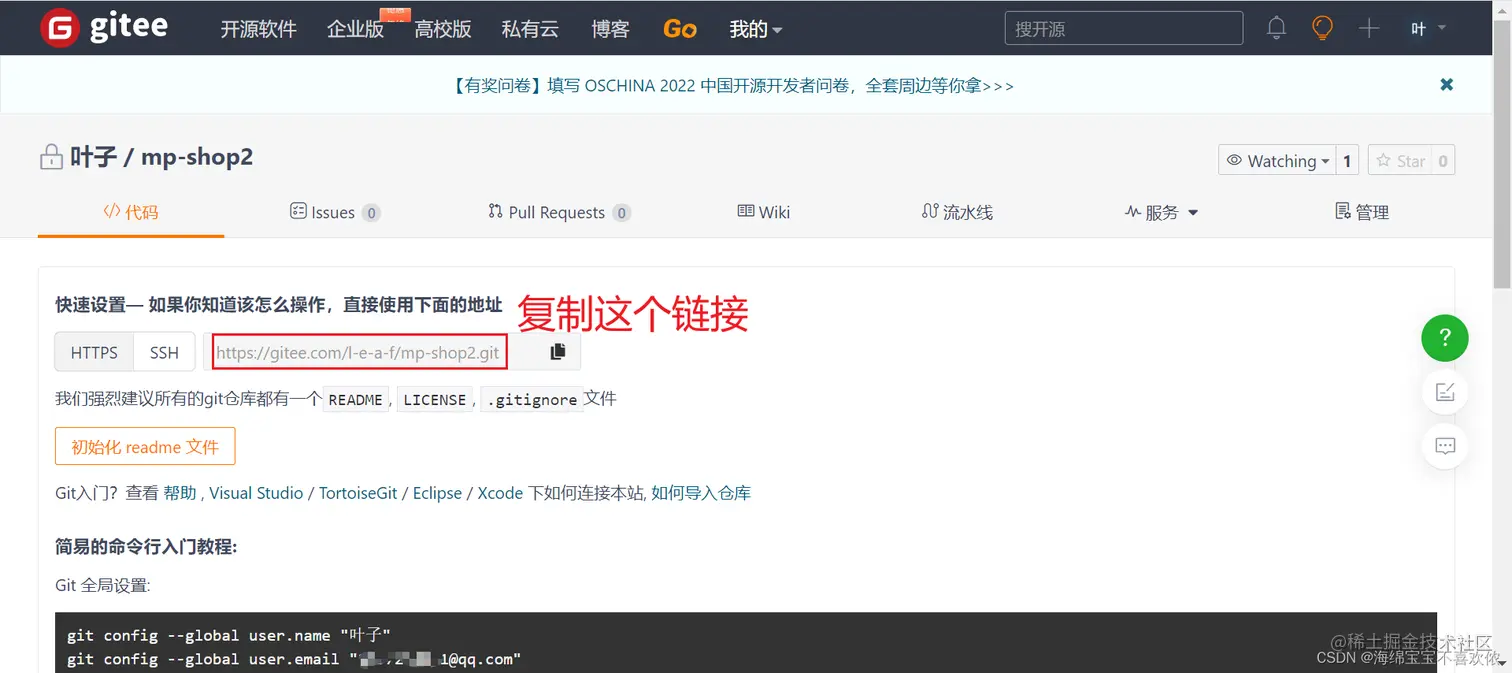The height and width of the screenshot is (673, 1512).
Task: Click the 初始化 readme 文件 button
Action: 144,446
